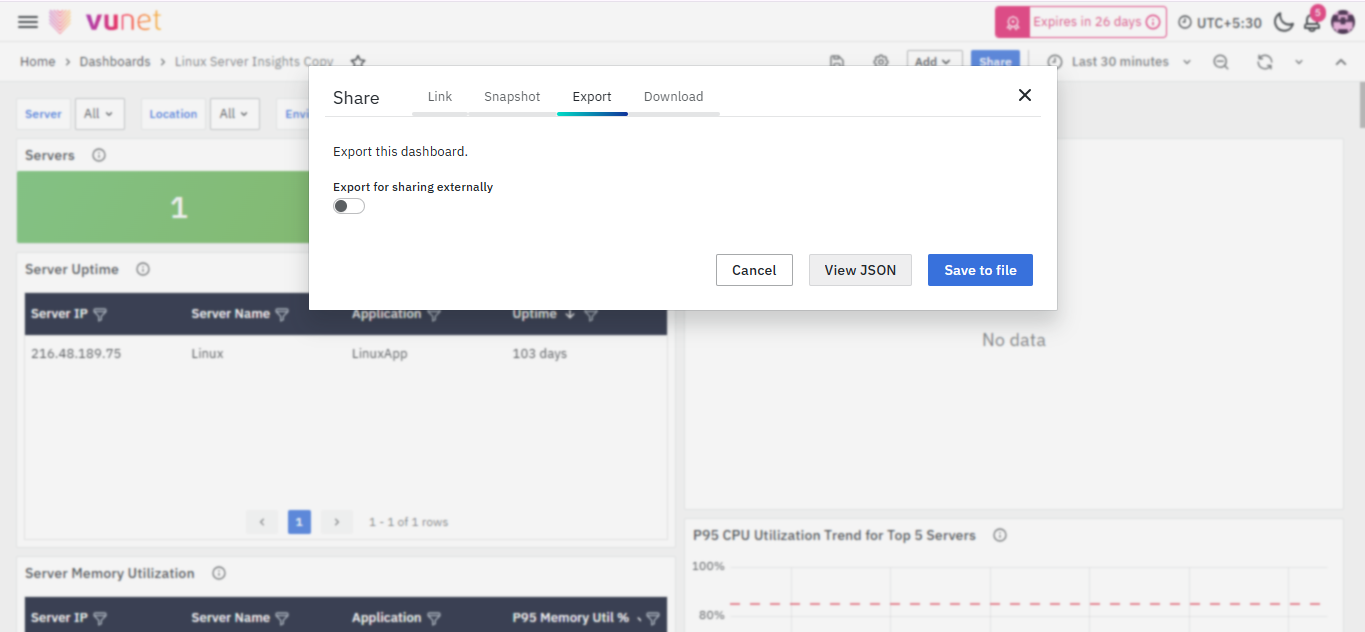Click info icon next to Server Uptime
1365x632 pixels.
(x=143, y=270)
